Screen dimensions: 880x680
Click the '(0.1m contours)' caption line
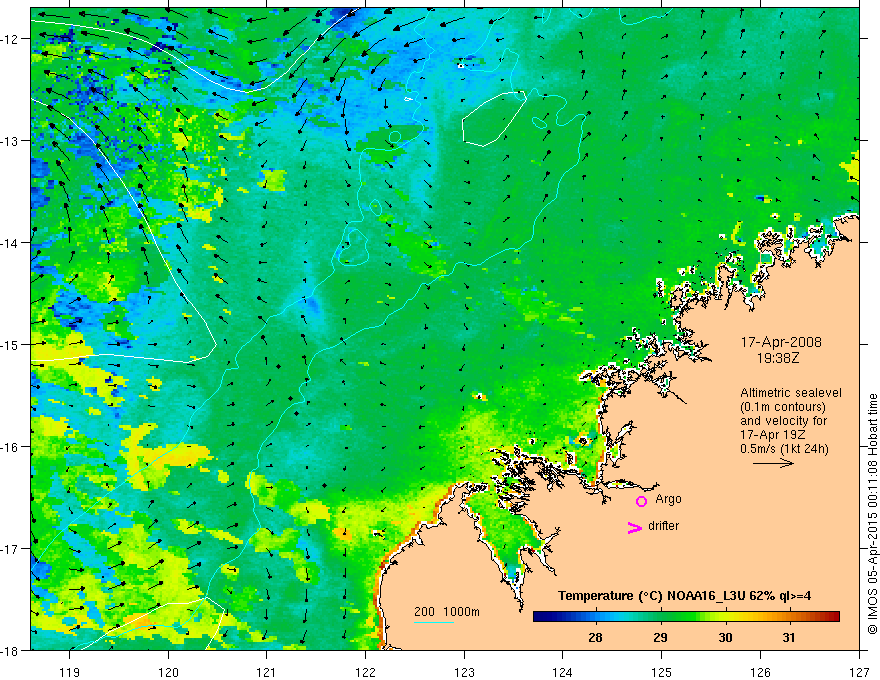coord(782,407)
